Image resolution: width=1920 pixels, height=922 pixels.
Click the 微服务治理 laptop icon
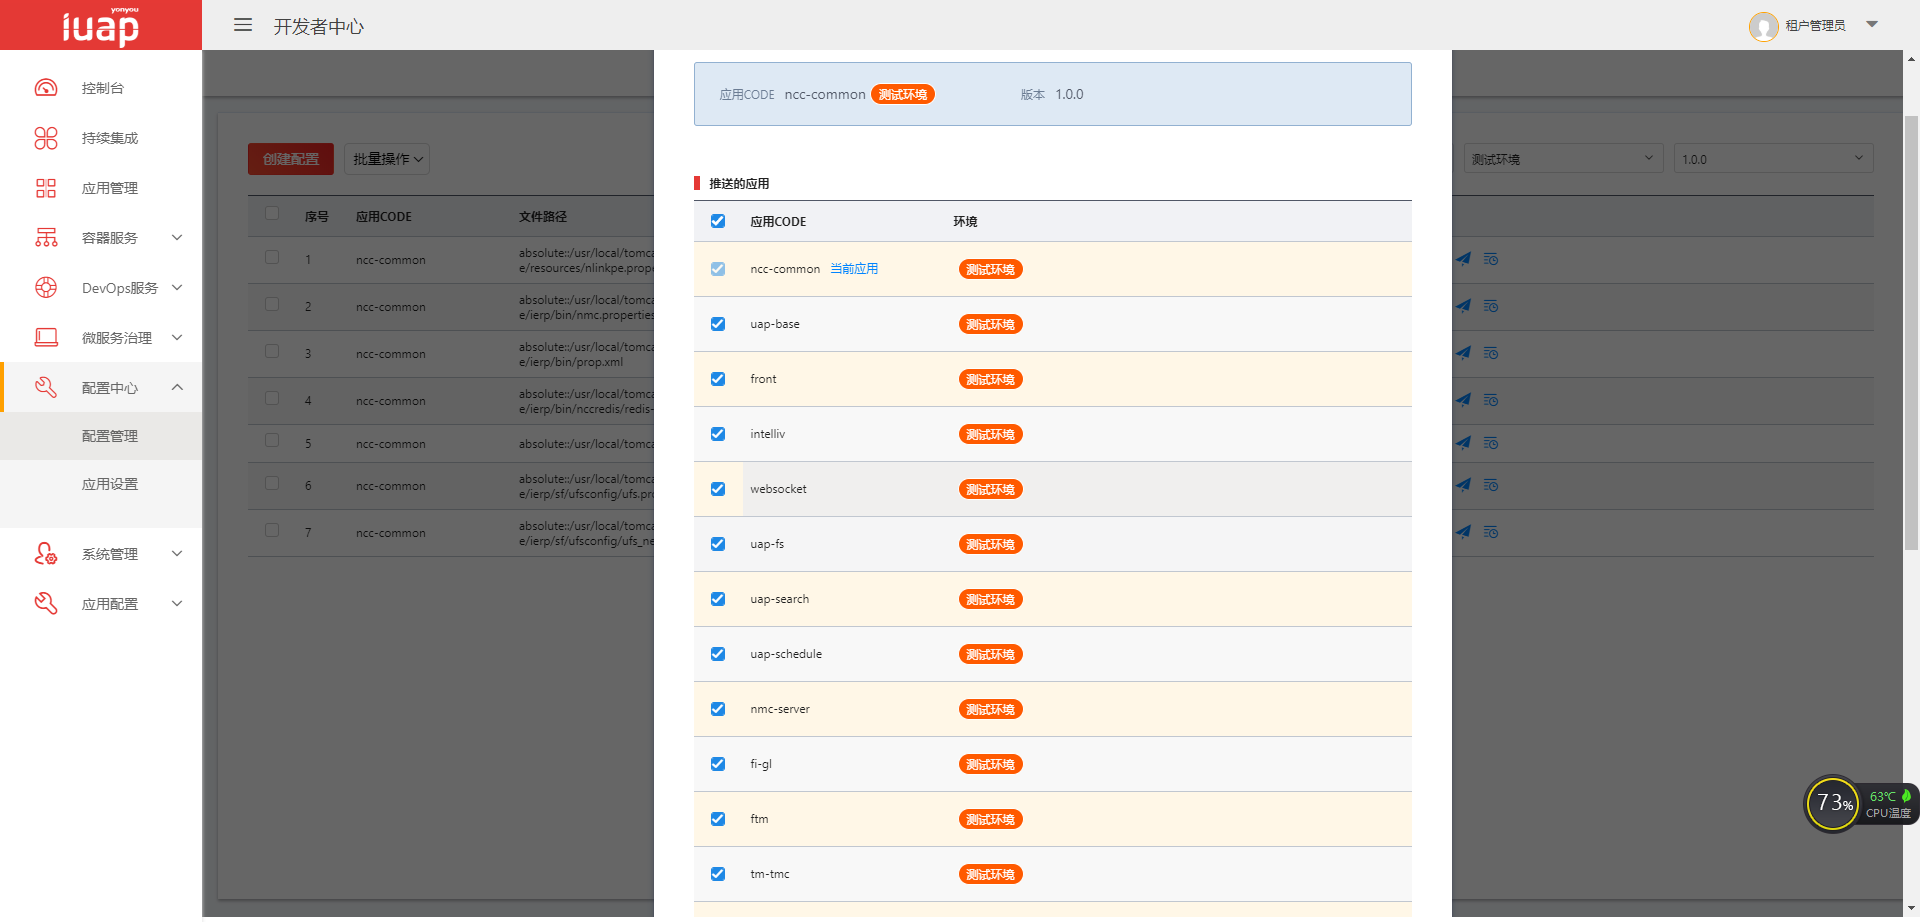[x=46, y=338]
